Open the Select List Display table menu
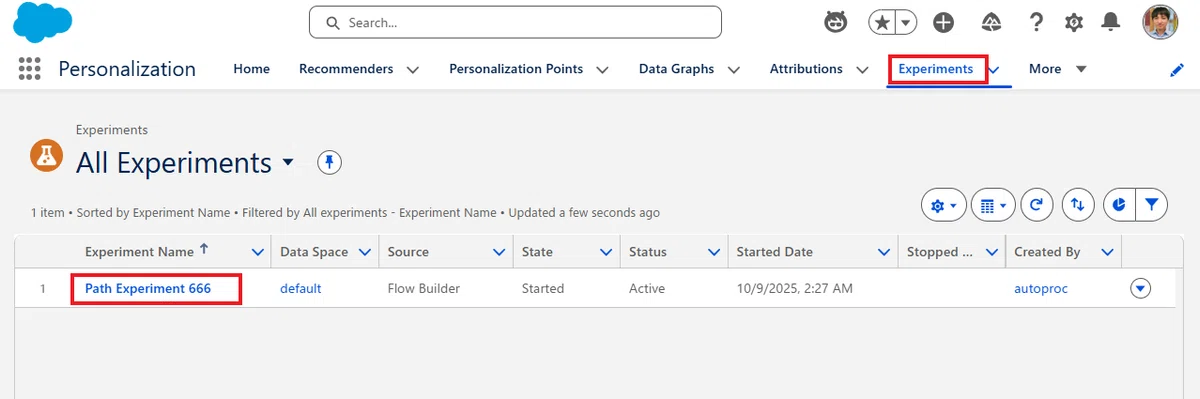This screenshot has width=1200, height=399. [x=993, y=205]
